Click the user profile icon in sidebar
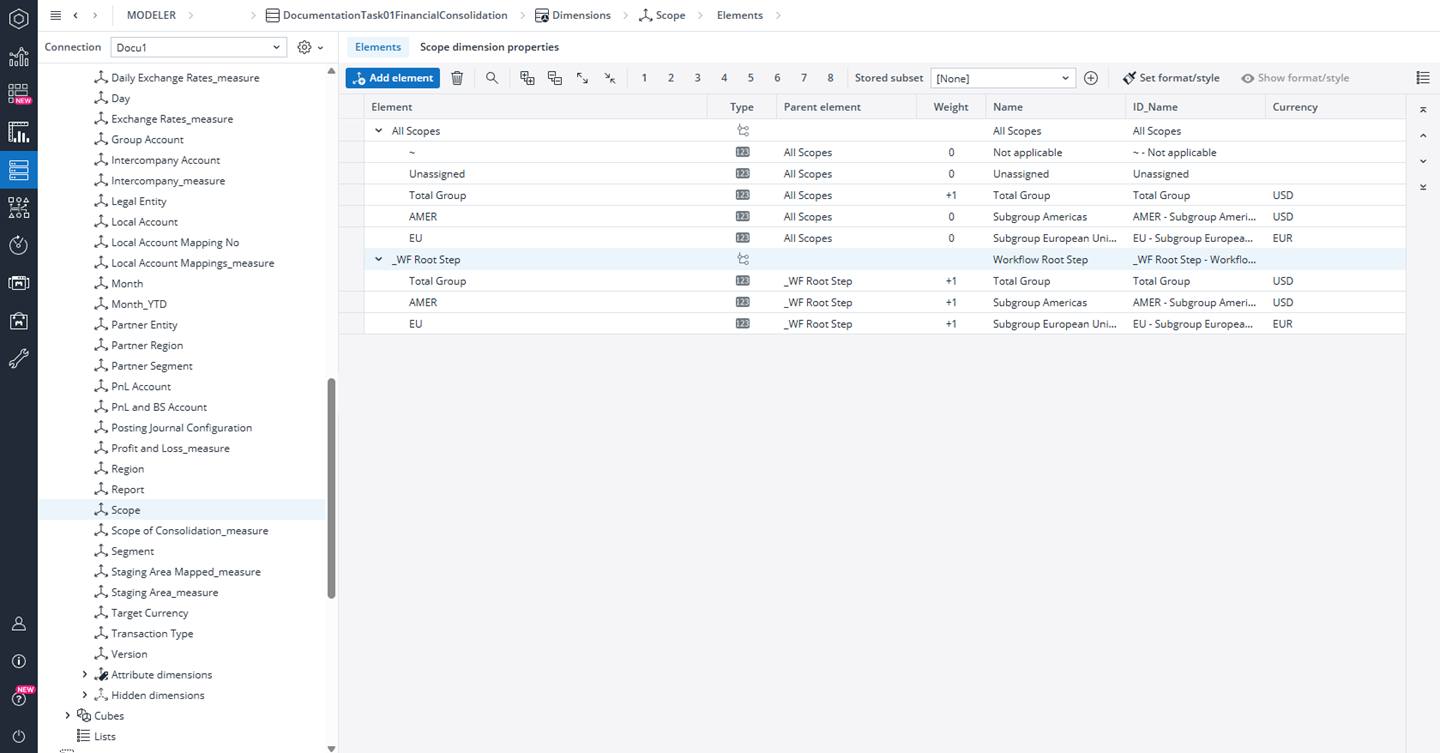Viewport: 1440px width, 753px height. 18,623
